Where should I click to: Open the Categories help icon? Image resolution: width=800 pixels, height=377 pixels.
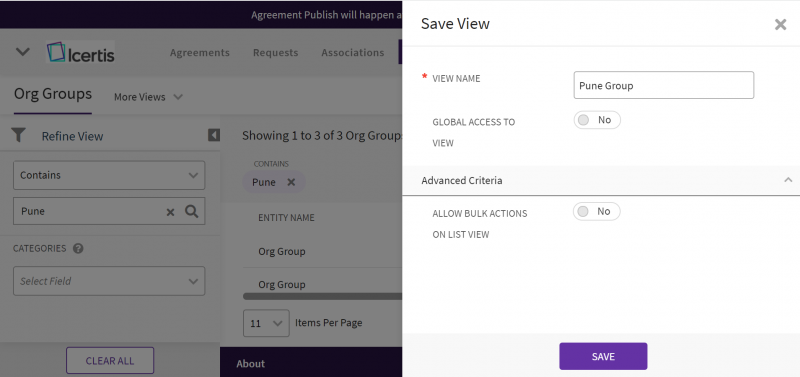click(x=78, y=248)
